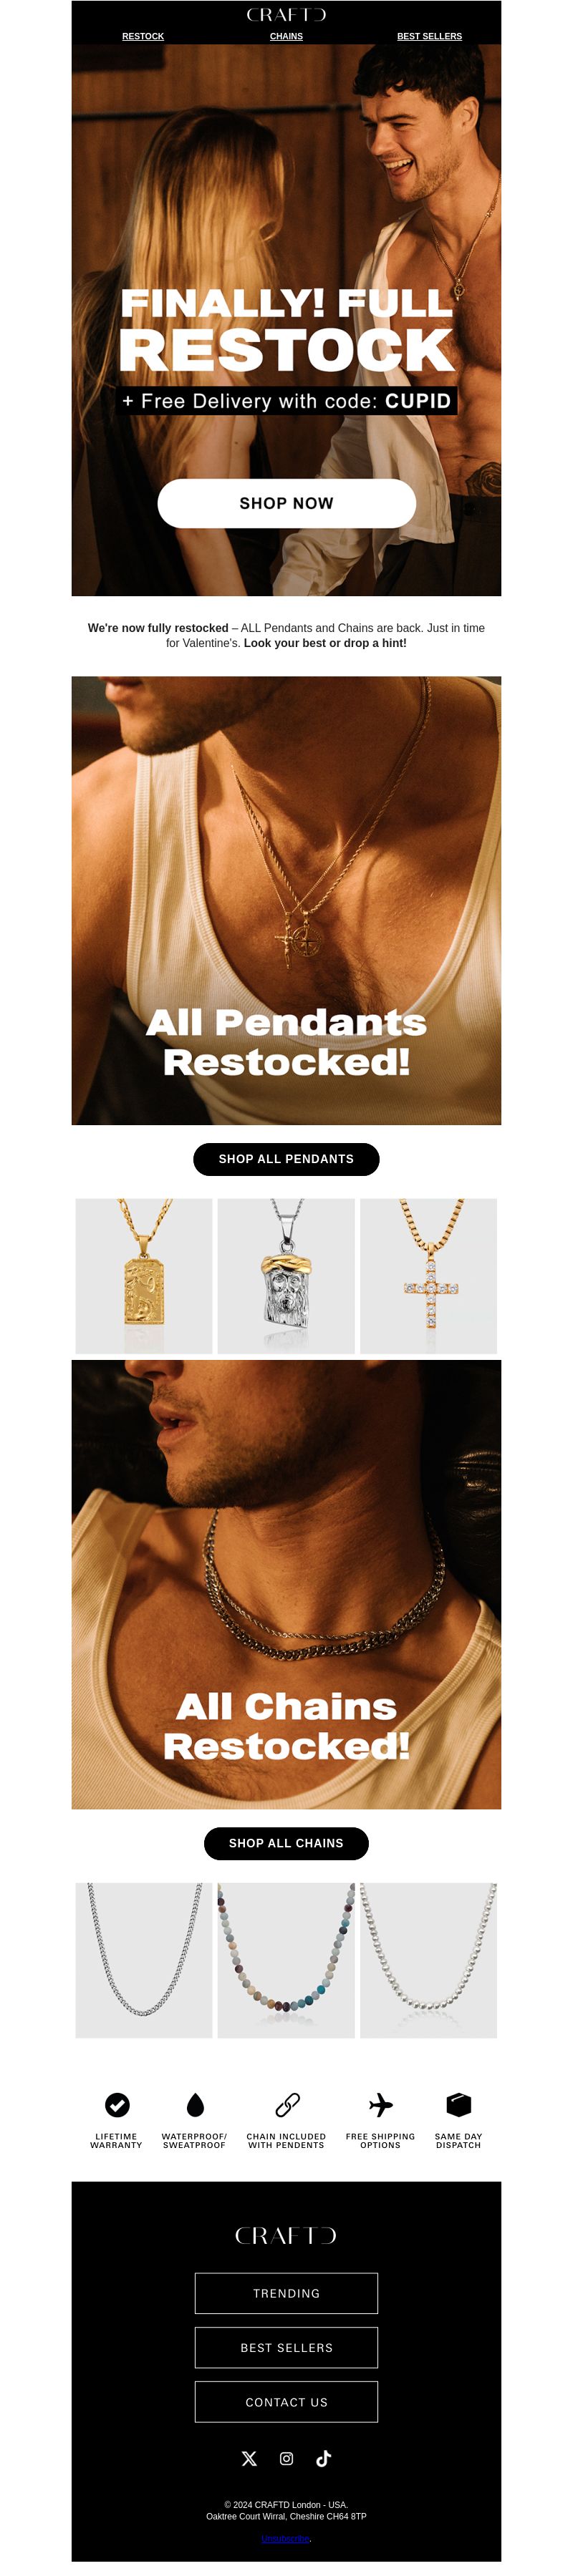Screen dimensions: 573x2576
Task: Open the Instagram social icon
Action: point(287,2458)
